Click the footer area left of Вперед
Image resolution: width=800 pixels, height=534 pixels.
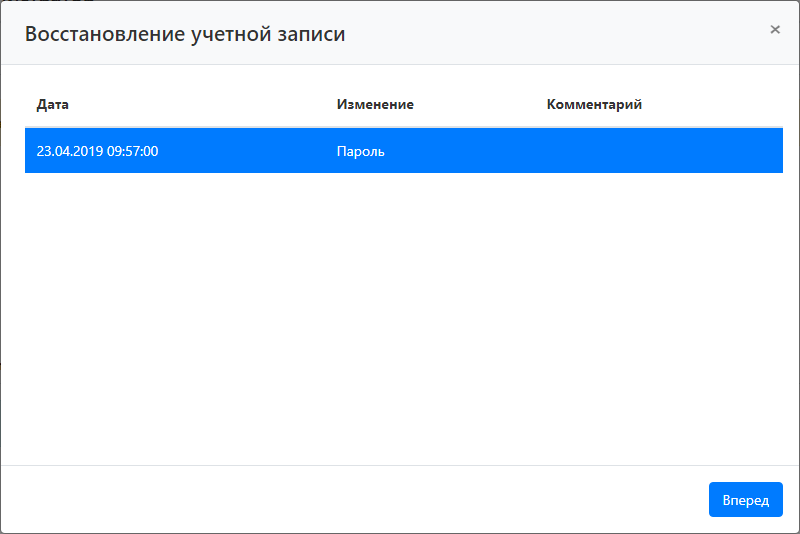pyautogui.click(x=350, y=499)
